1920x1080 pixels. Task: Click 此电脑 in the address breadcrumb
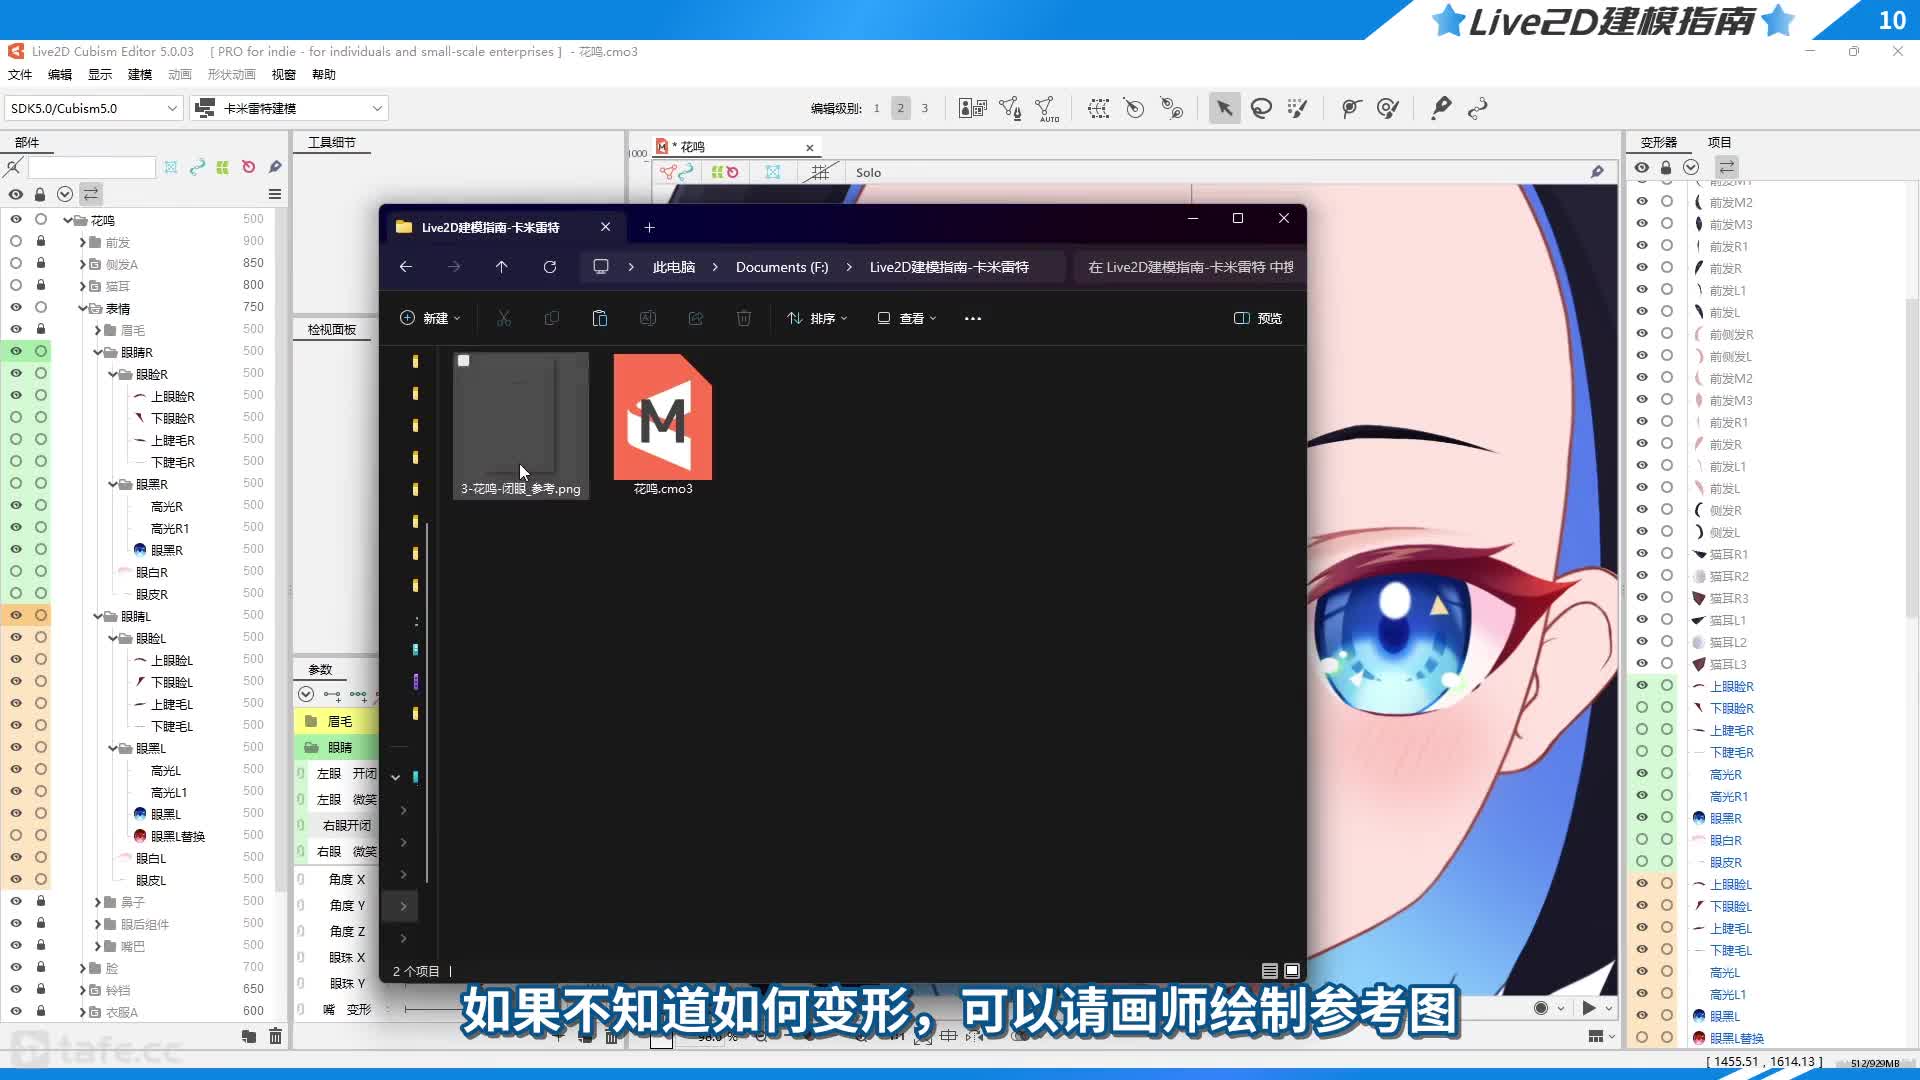click(674, 267)
